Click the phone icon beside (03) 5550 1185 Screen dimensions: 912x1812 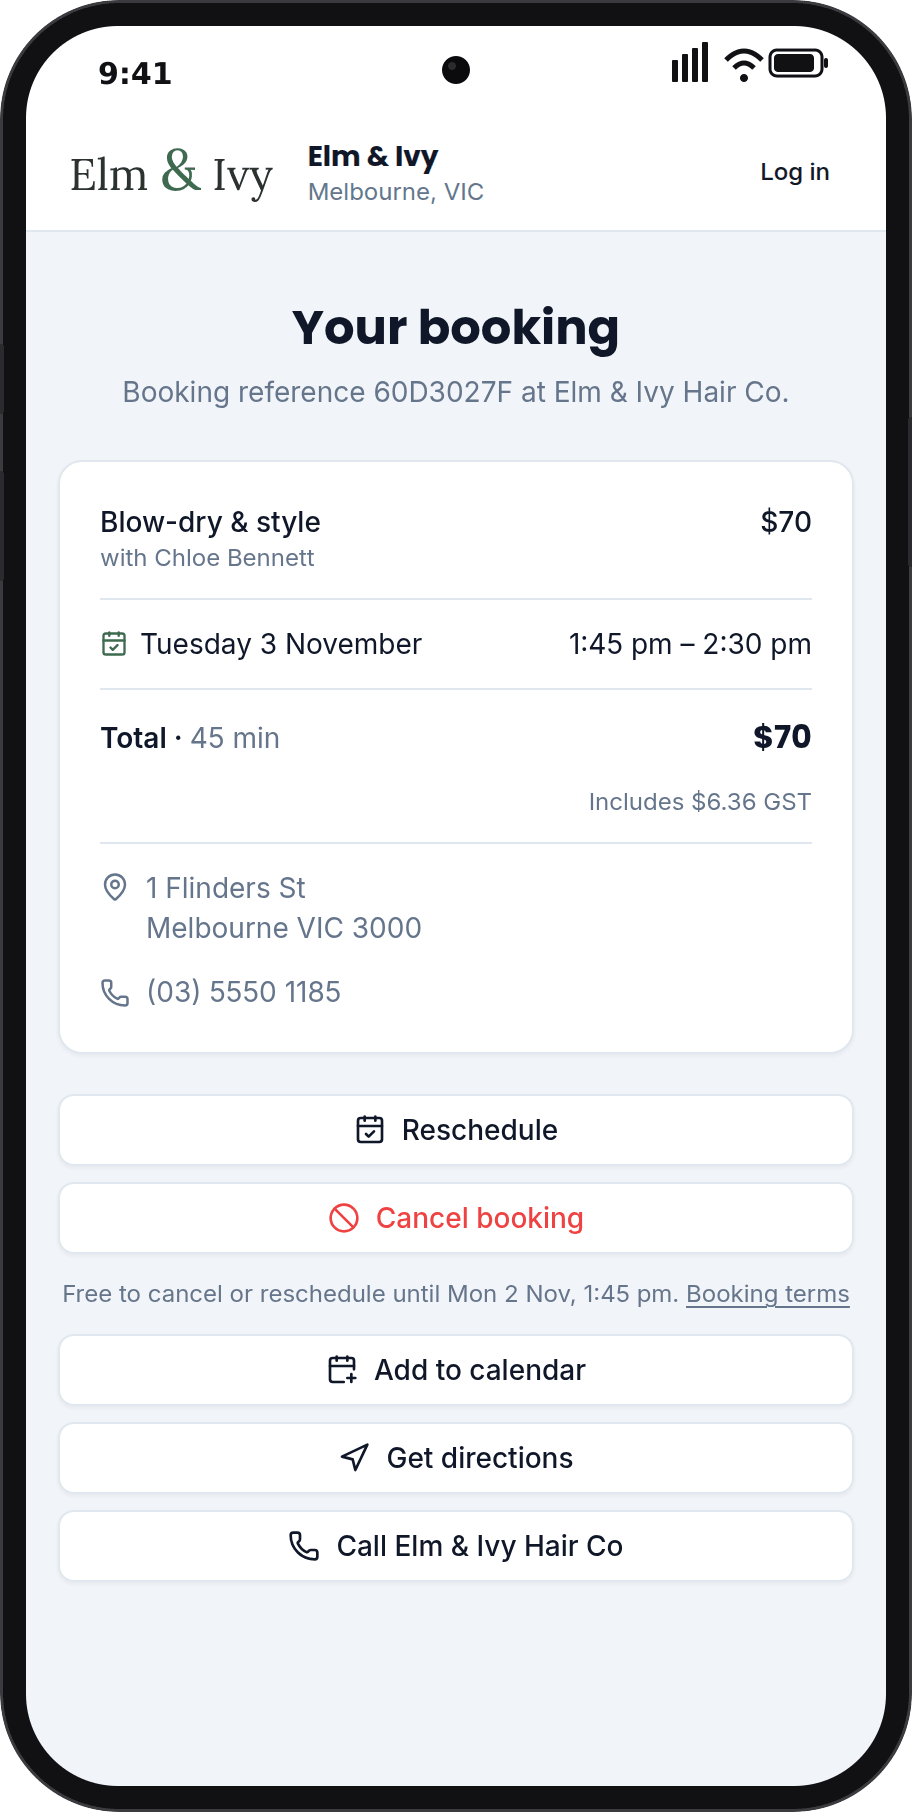115,992
